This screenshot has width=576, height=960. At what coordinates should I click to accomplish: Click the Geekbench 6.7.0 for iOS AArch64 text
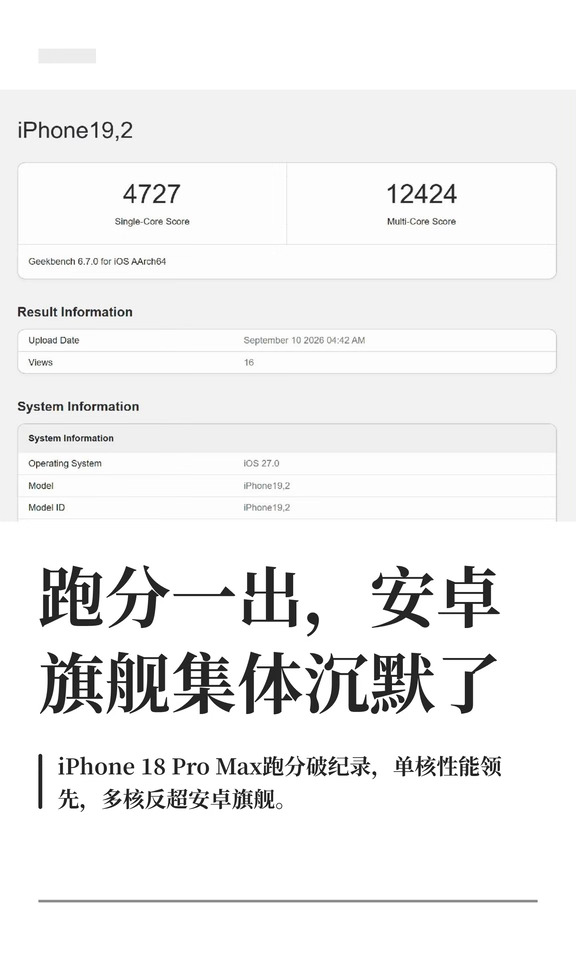pos(97,261)
